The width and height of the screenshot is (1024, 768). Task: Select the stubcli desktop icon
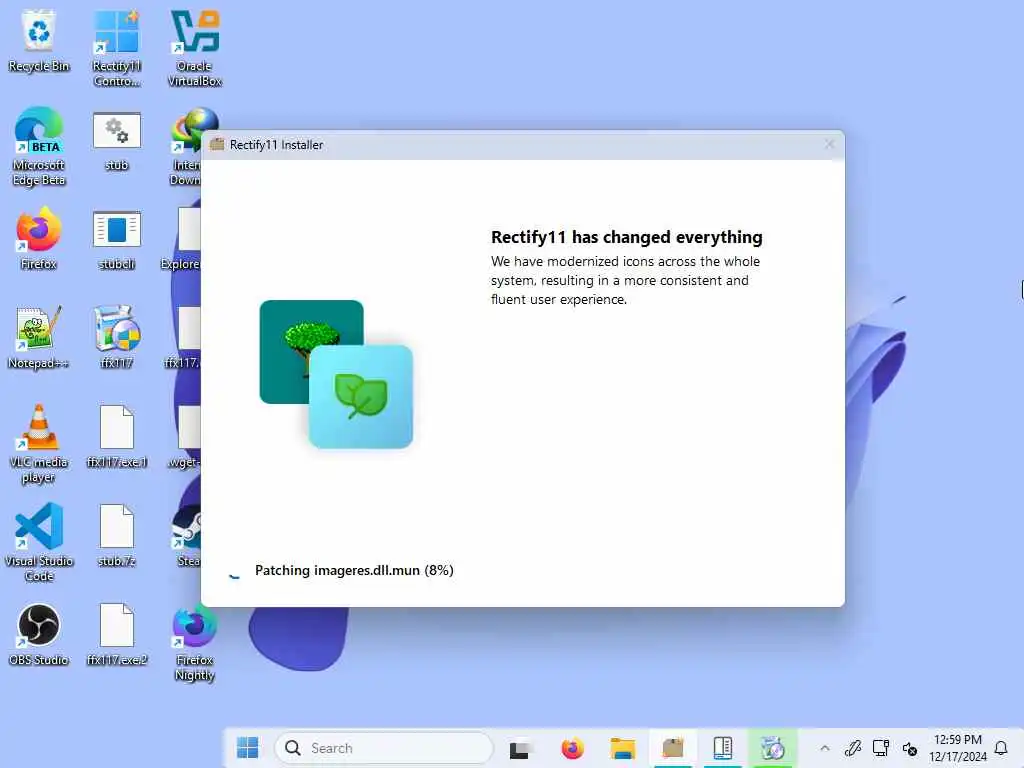click(116, 239)
